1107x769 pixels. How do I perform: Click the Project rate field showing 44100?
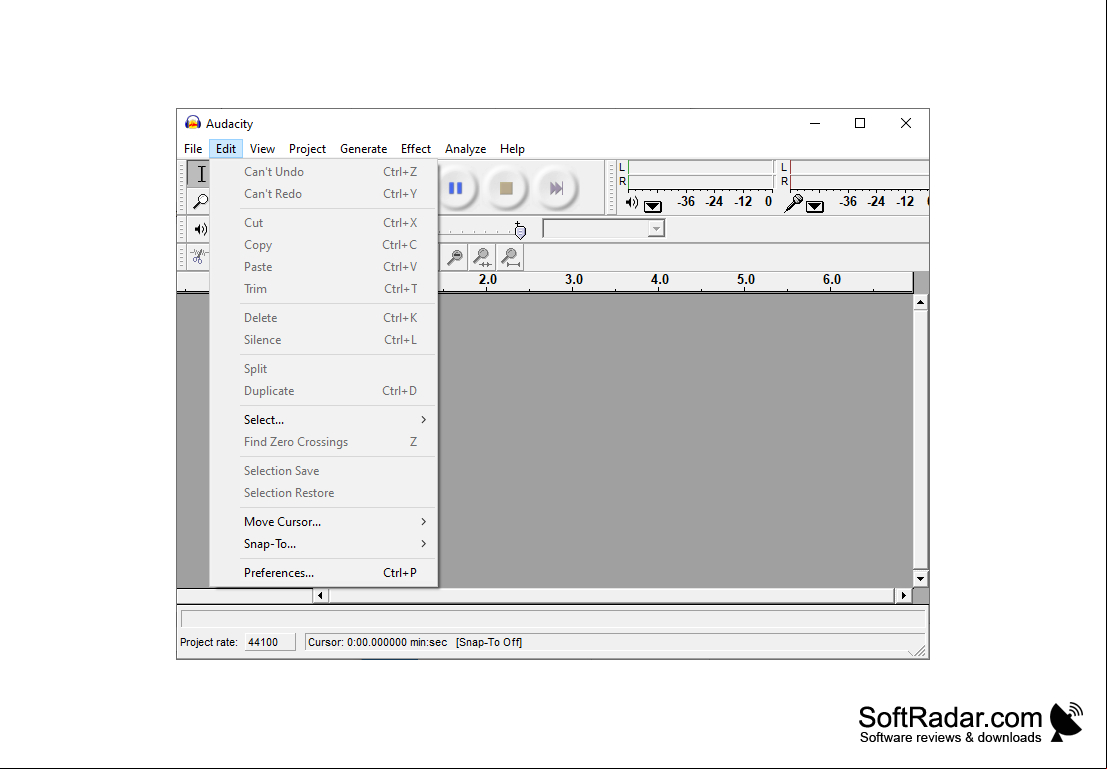point(270,642)
